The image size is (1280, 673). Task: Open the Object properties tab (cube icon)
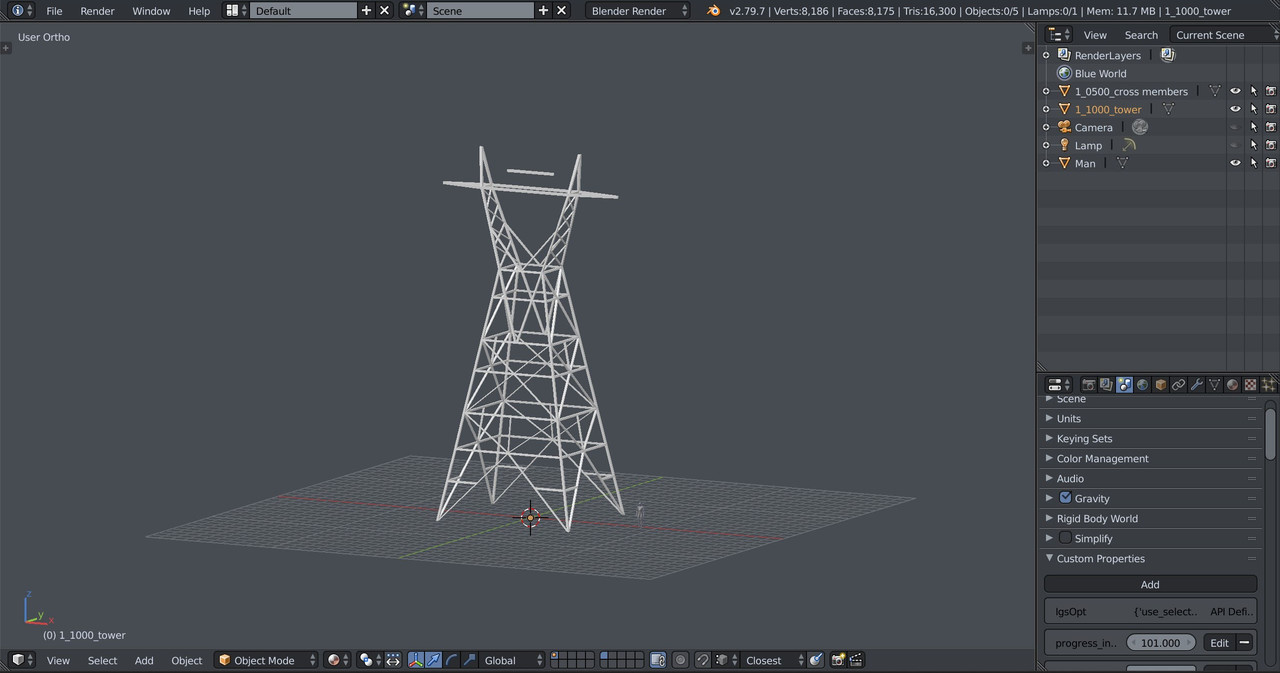point(1160,385)
